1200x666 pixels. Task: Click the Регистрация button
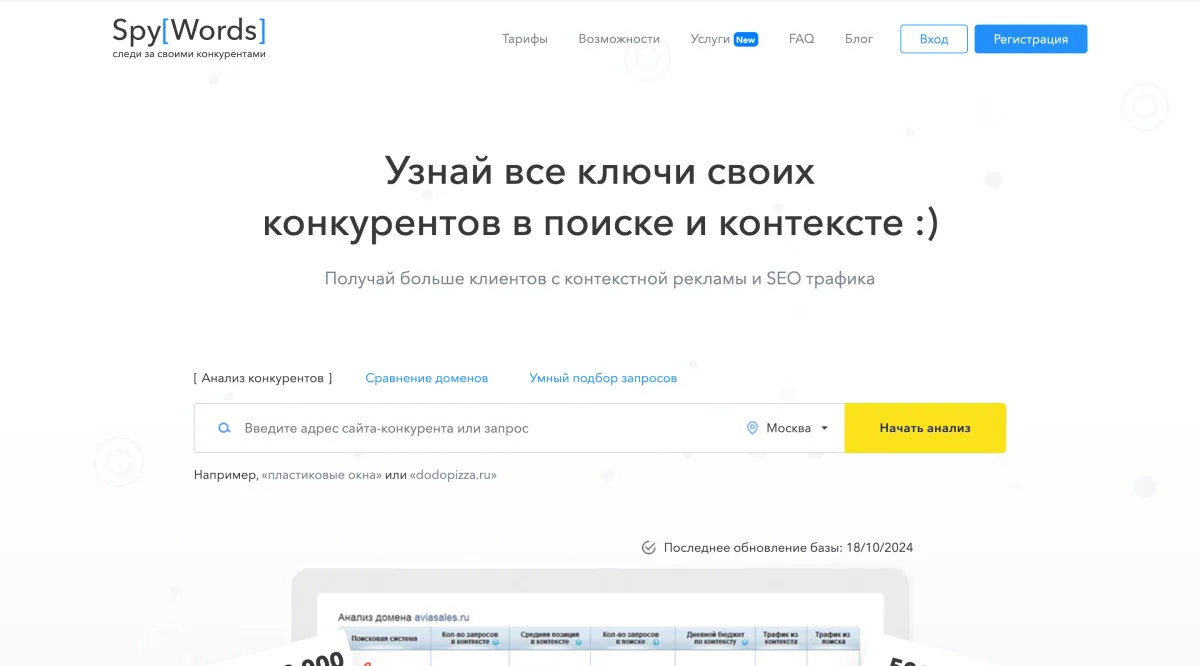point(1030,39)
